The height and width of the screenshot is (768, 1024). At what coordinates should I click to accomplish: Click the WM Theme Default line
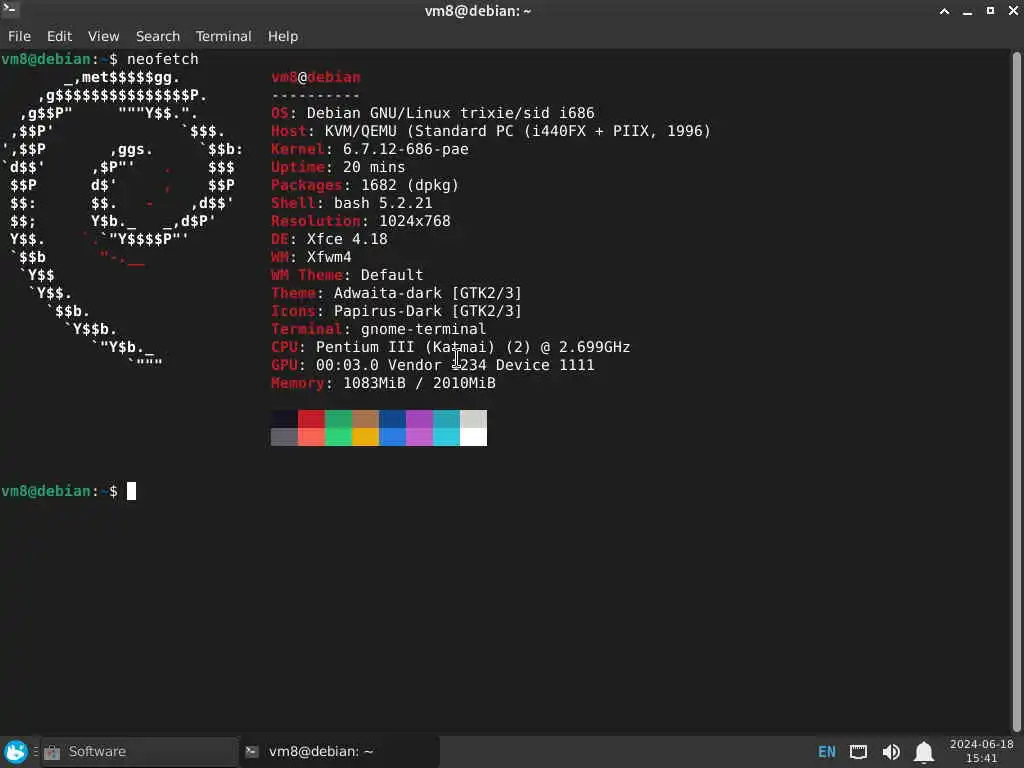click(x=347, y=275)
